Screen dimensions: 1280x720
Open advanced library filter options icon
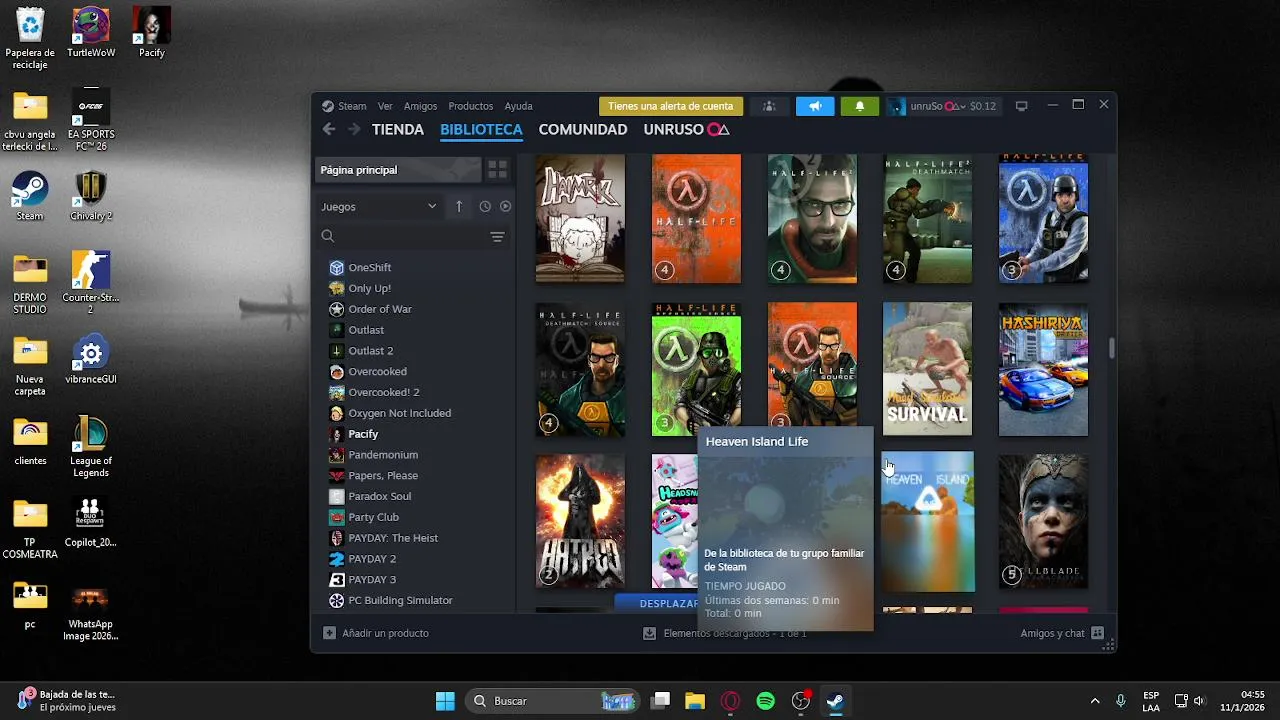click(497, 237)
